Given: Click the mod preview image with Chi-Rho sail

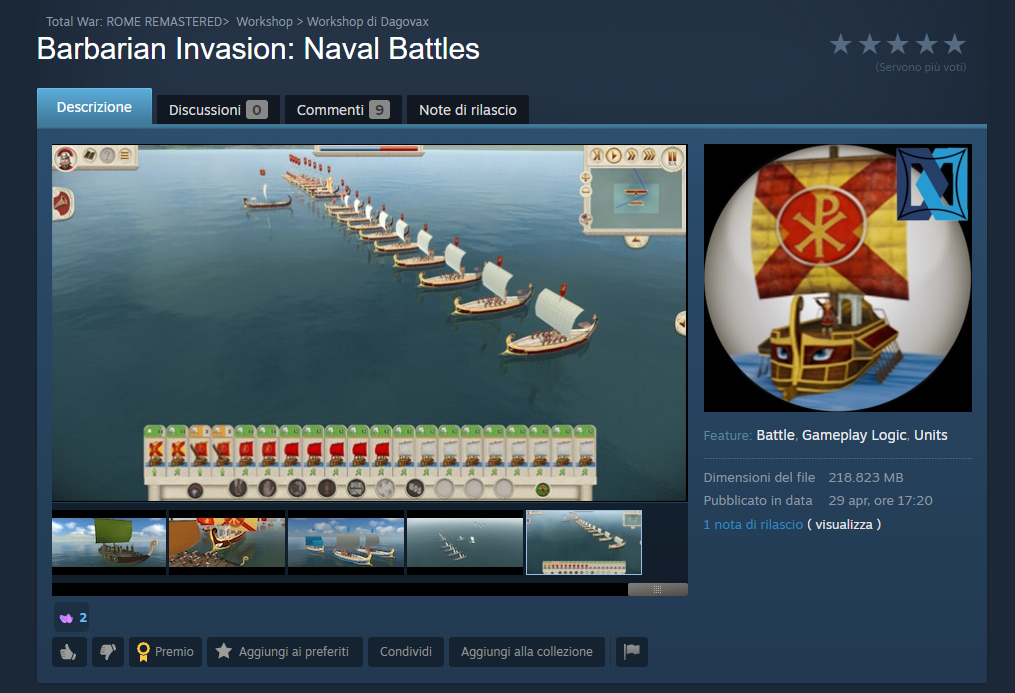Looking at the screenshot, I should click(x=838, y=278).
